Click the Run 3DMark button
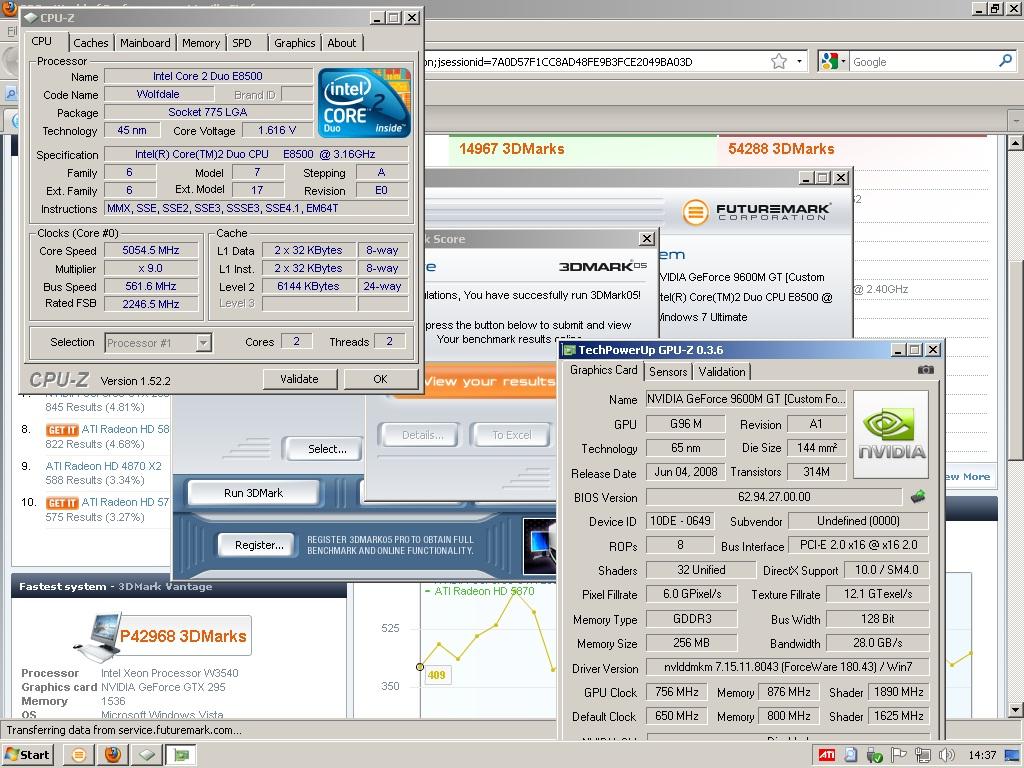This screenshot has height=768, width=1024. (x=253, y=493)
